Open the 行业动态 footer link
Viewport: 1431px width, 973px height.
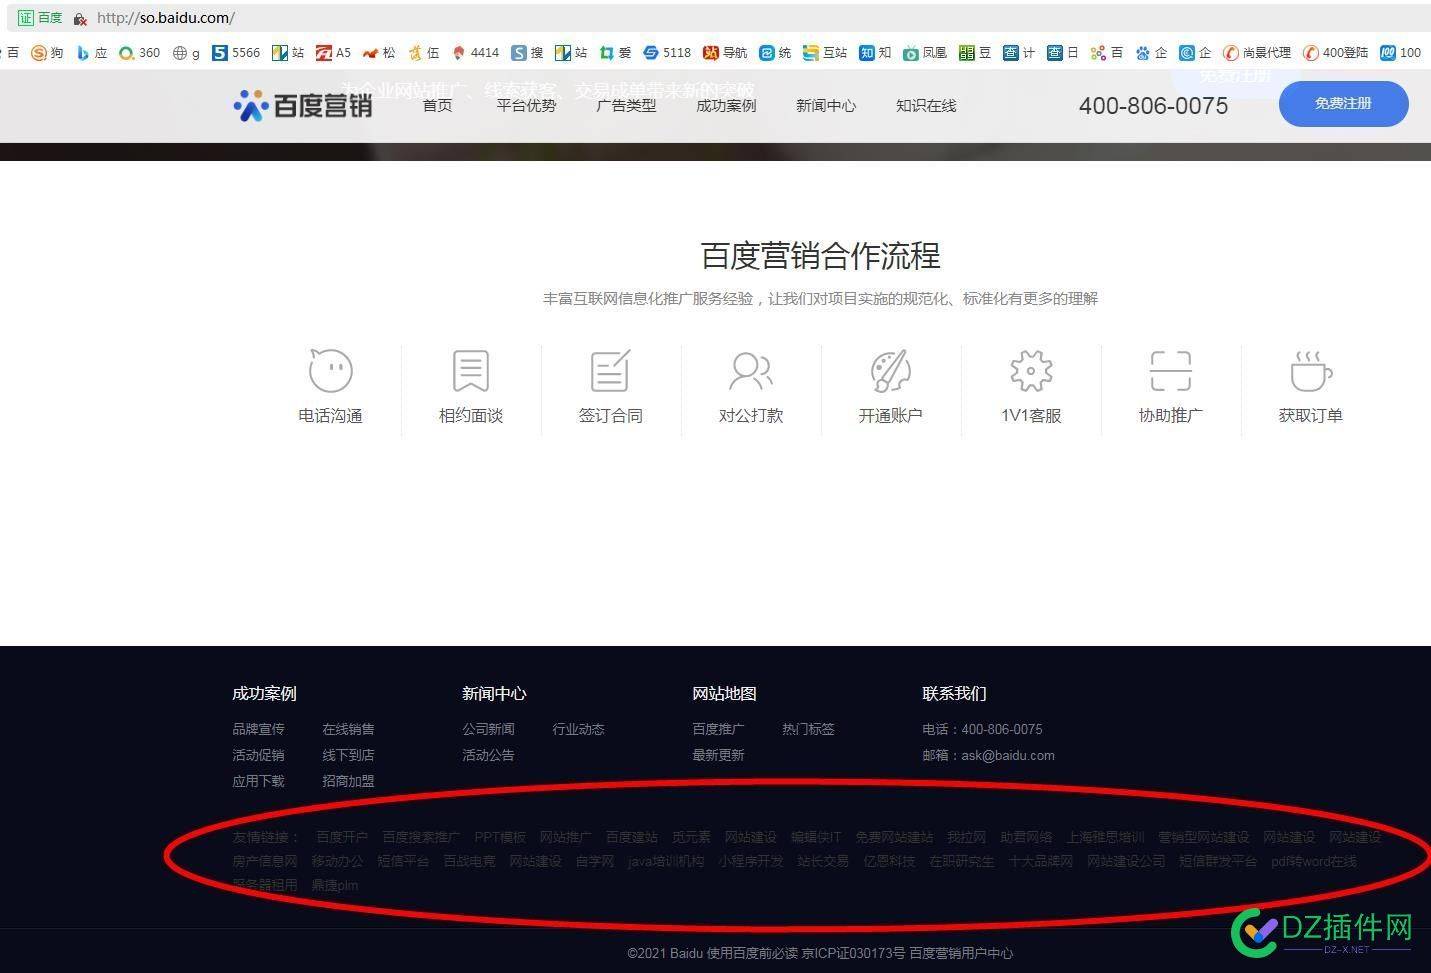tap(578, 729)
